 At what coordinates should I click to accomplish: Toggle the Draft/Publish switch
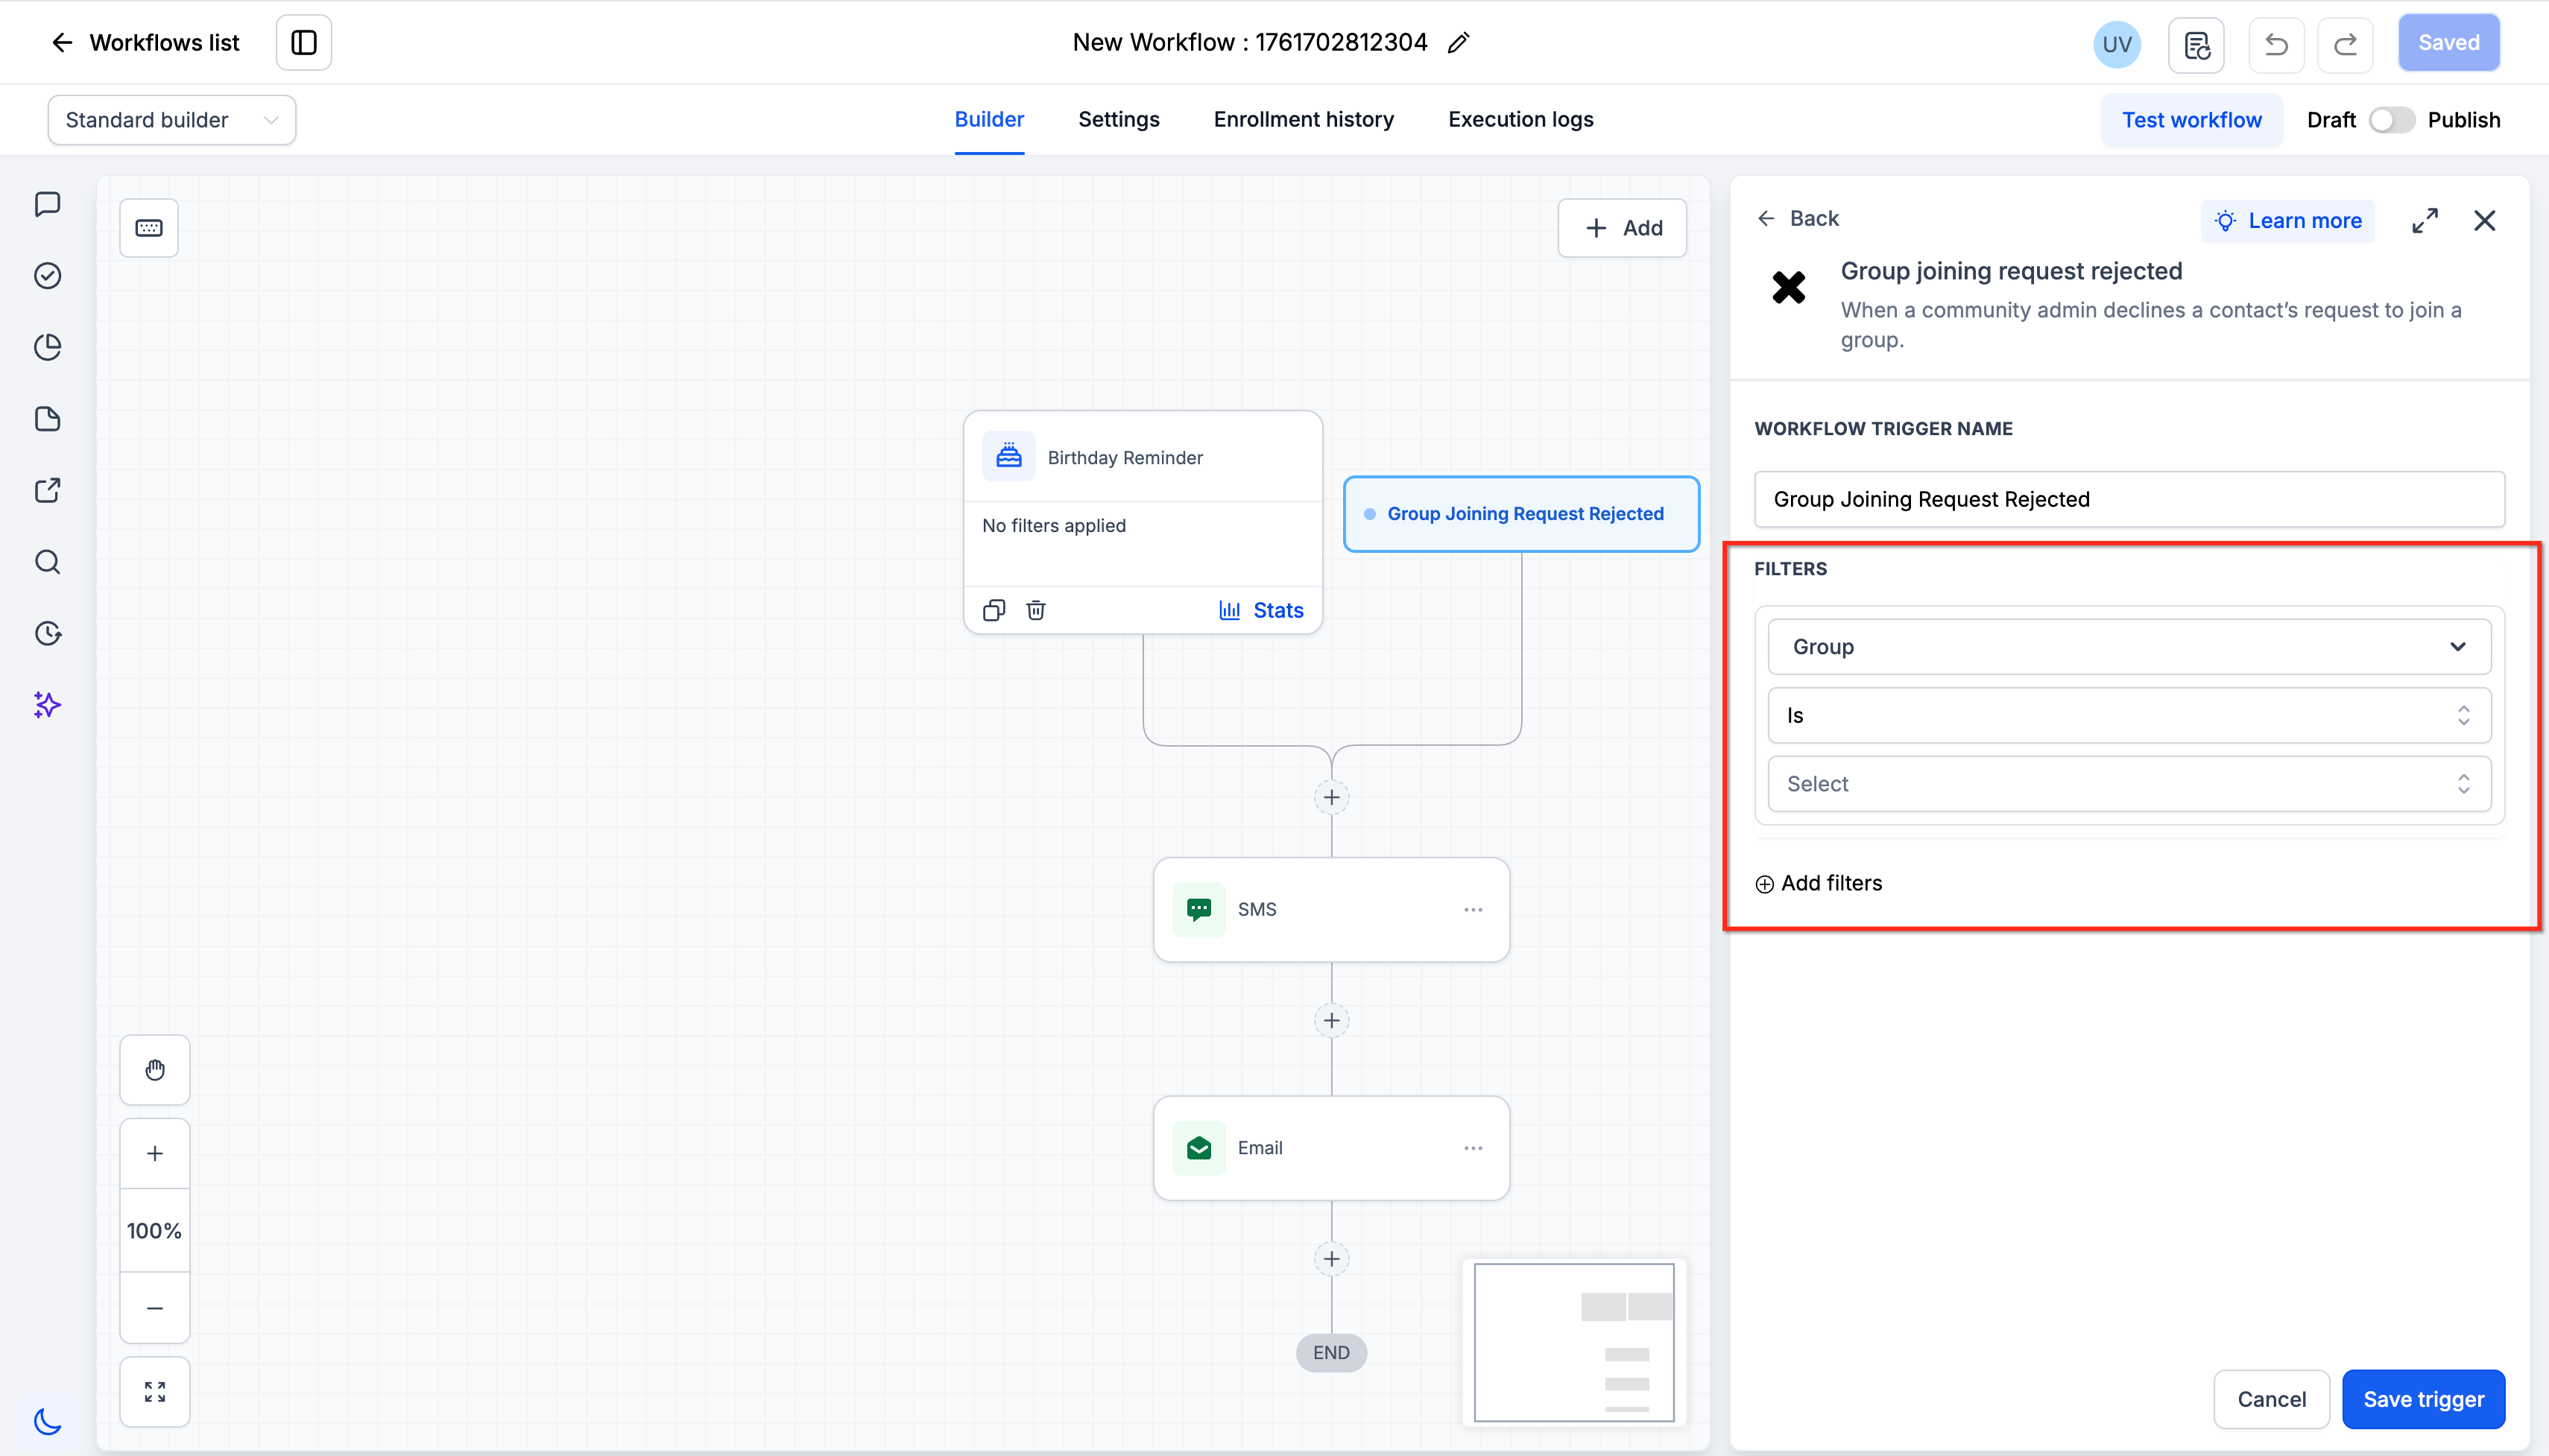click(2392, 120)
